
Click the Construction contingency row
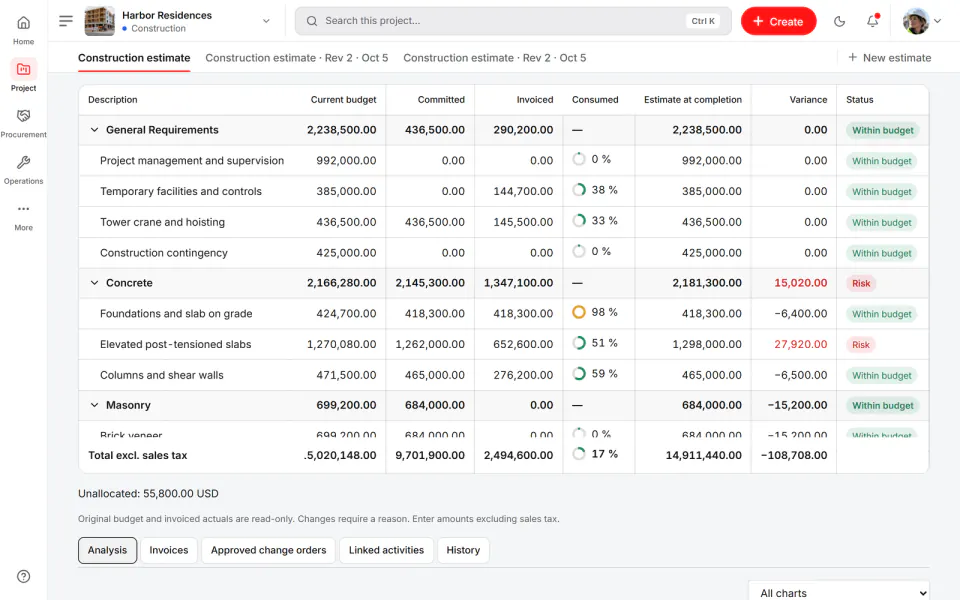[503, 253]
